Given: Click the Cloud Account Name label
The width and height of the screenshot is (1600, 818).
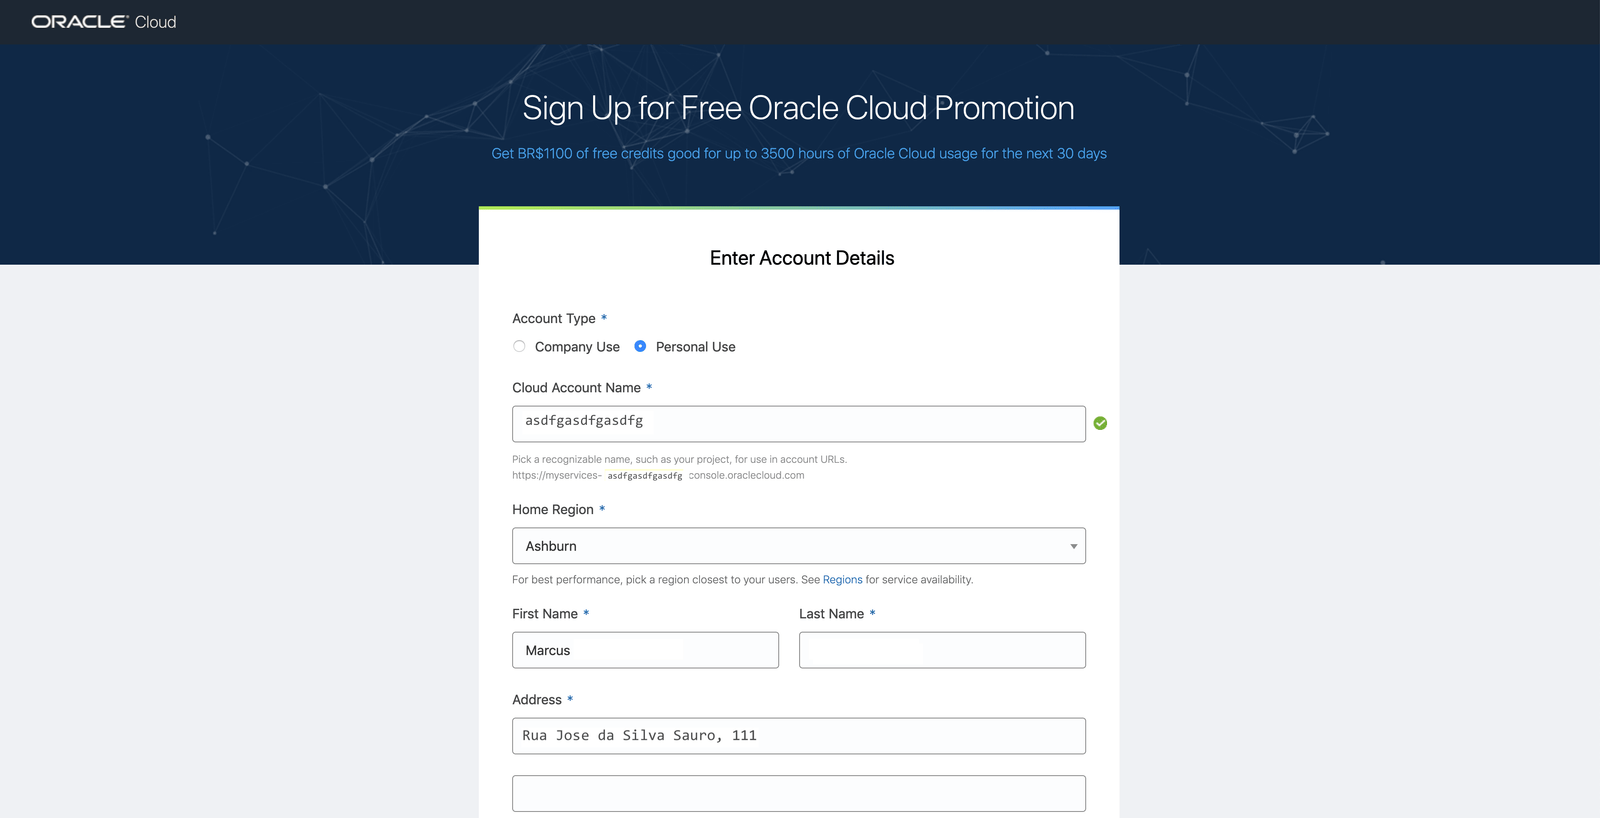Looking at the screenshot, I should click(576, 388).
